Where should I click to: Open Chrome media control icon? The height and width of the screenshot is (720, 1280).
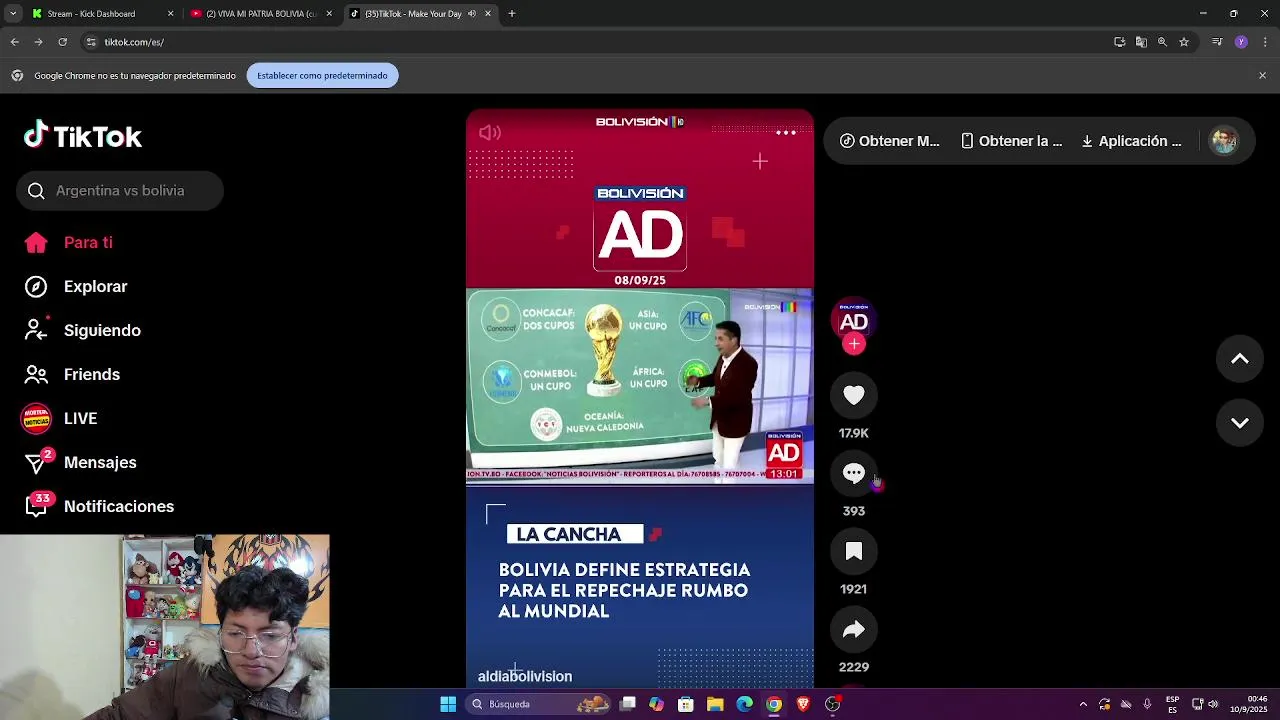point(1217,42)
